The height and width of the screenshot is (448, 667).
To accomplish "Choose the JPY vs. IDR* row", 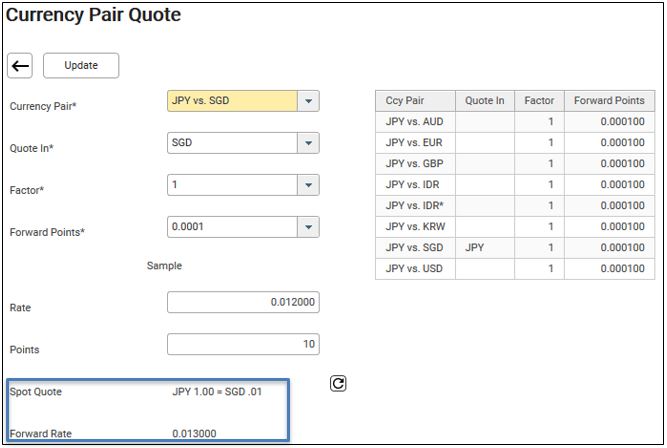I will 515,206.
